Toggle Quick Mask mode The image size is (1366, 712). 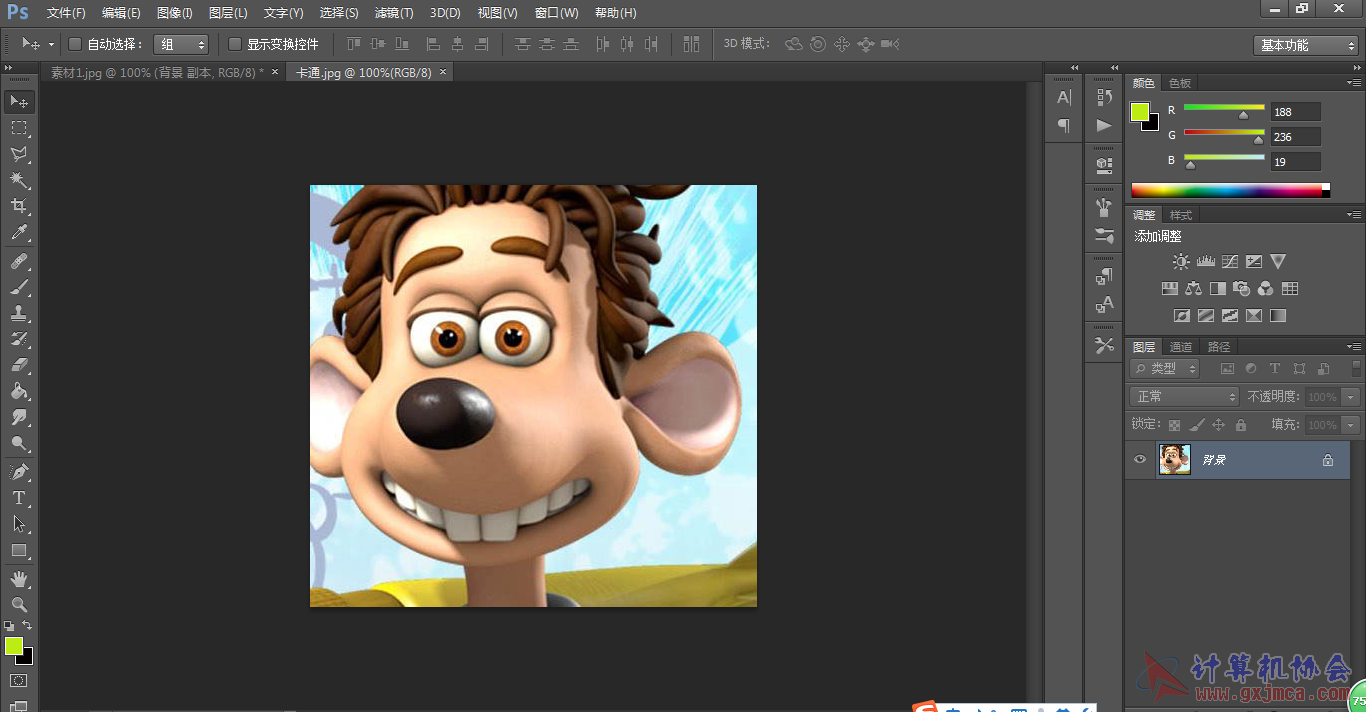coord(19,681)
